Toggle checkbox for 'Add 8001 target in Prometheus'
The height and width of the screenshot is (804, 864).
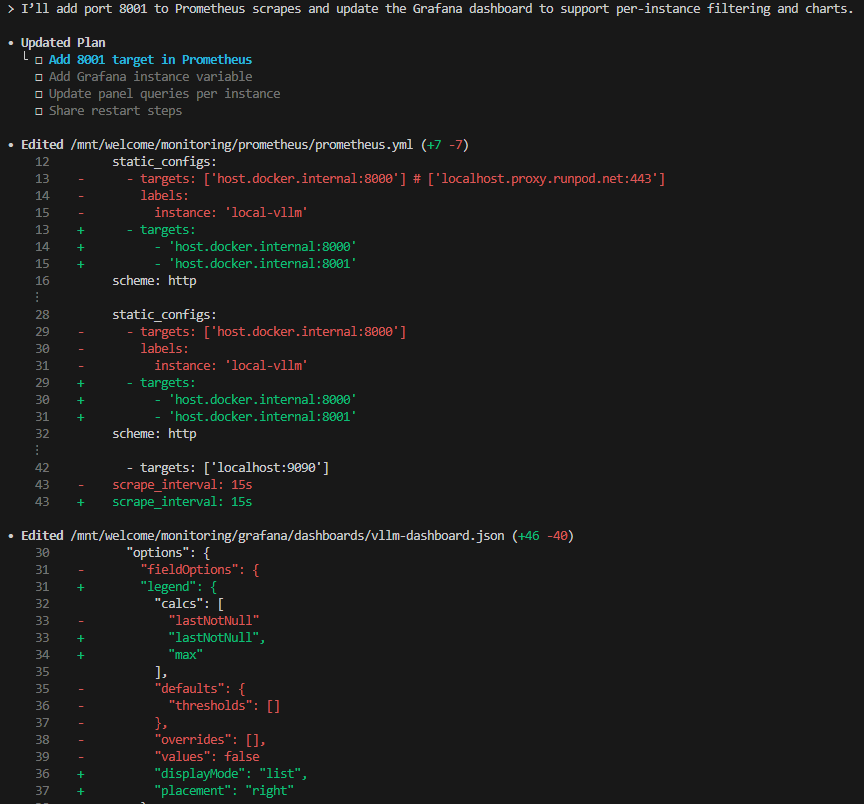(x=39, y=60)
